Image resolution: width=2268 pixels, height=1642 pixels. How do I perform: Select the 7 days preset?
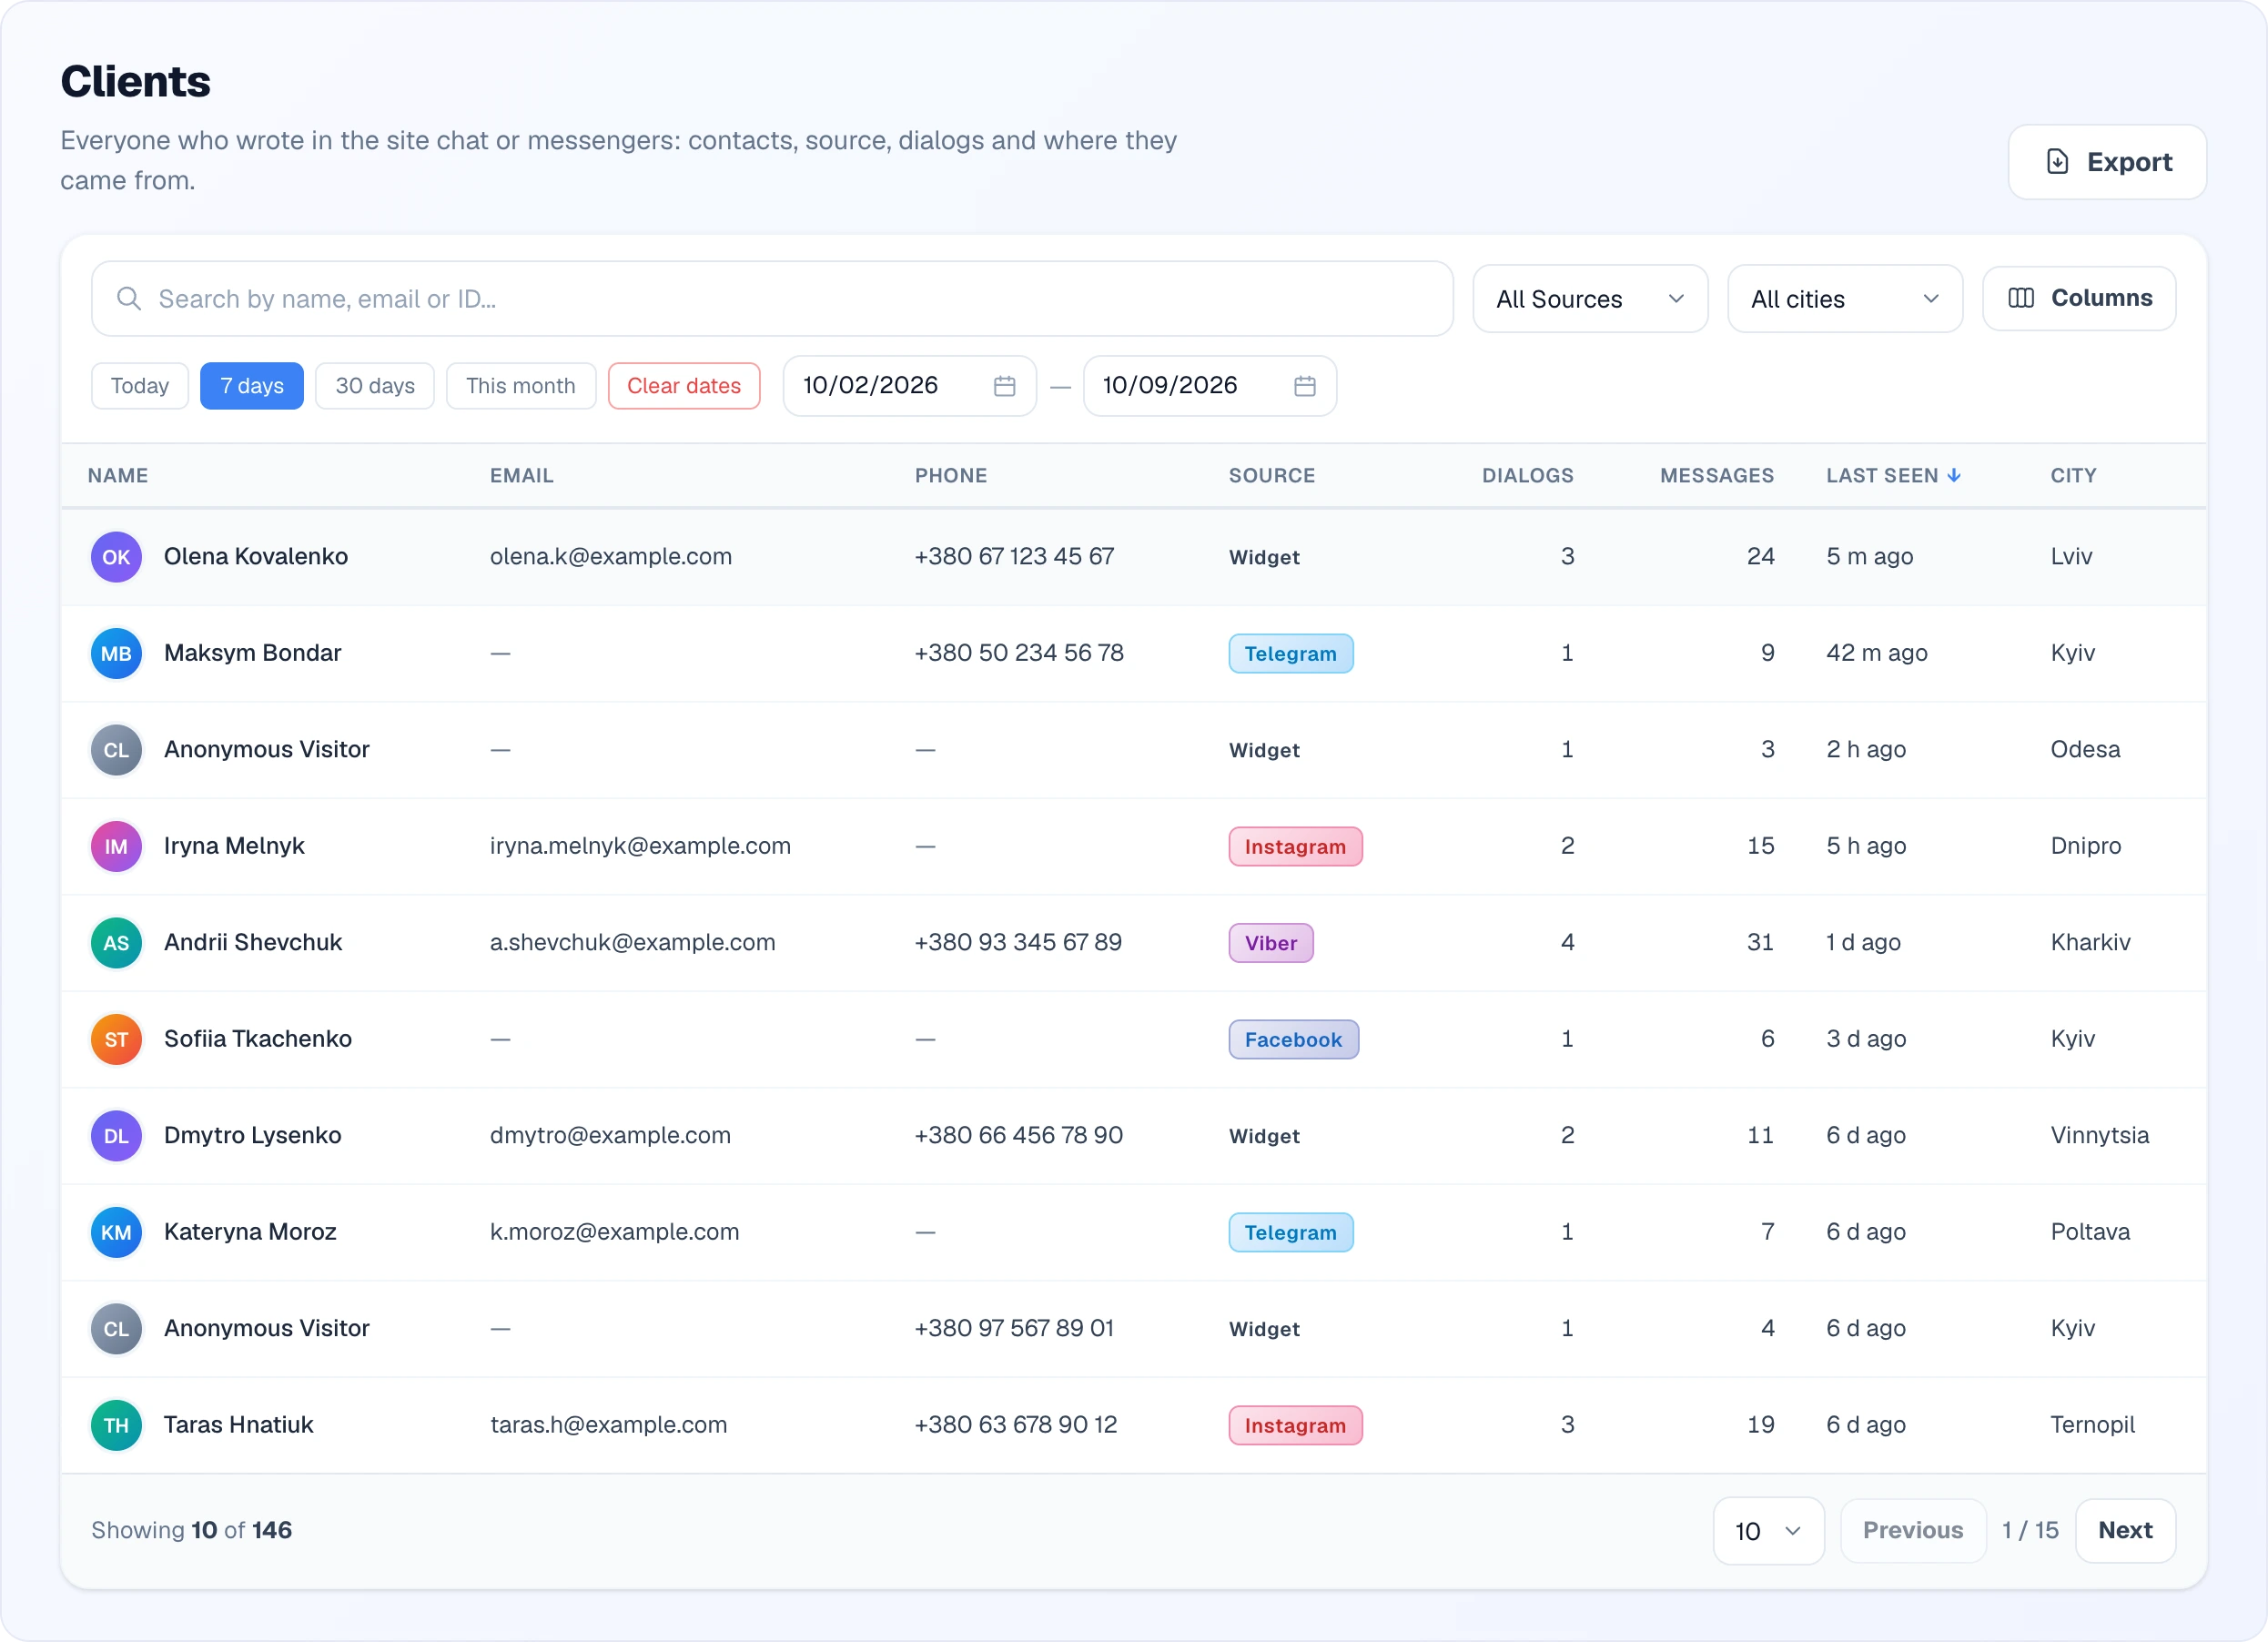pyautogui.click(x=252, y=386)
